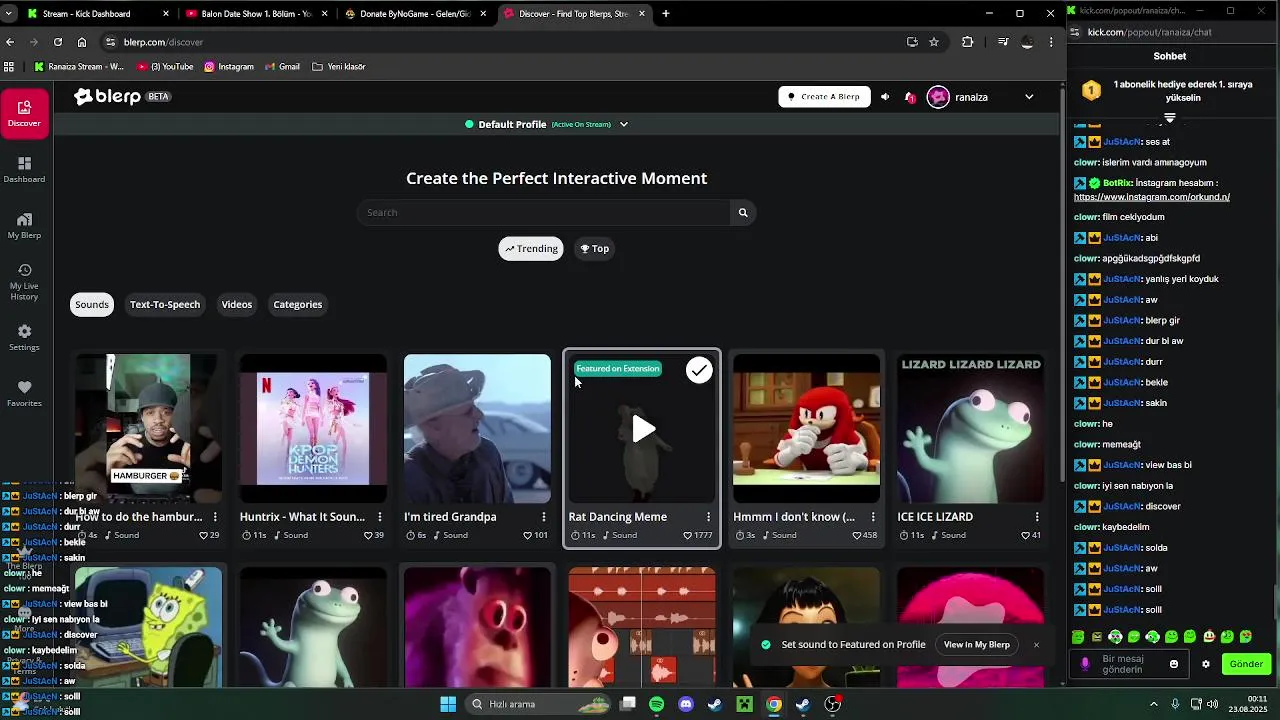Click Create A Blerp button
This screenshot has width=1280, height=720.
coord(825,97)
